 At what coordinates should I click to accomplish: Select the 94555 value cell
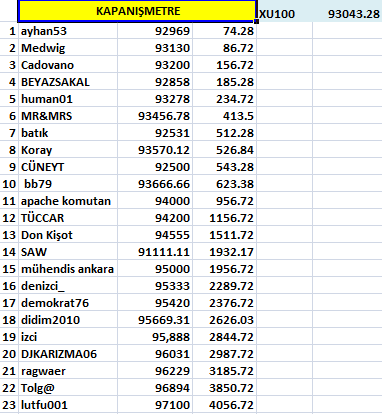click(x=155, y=235)
